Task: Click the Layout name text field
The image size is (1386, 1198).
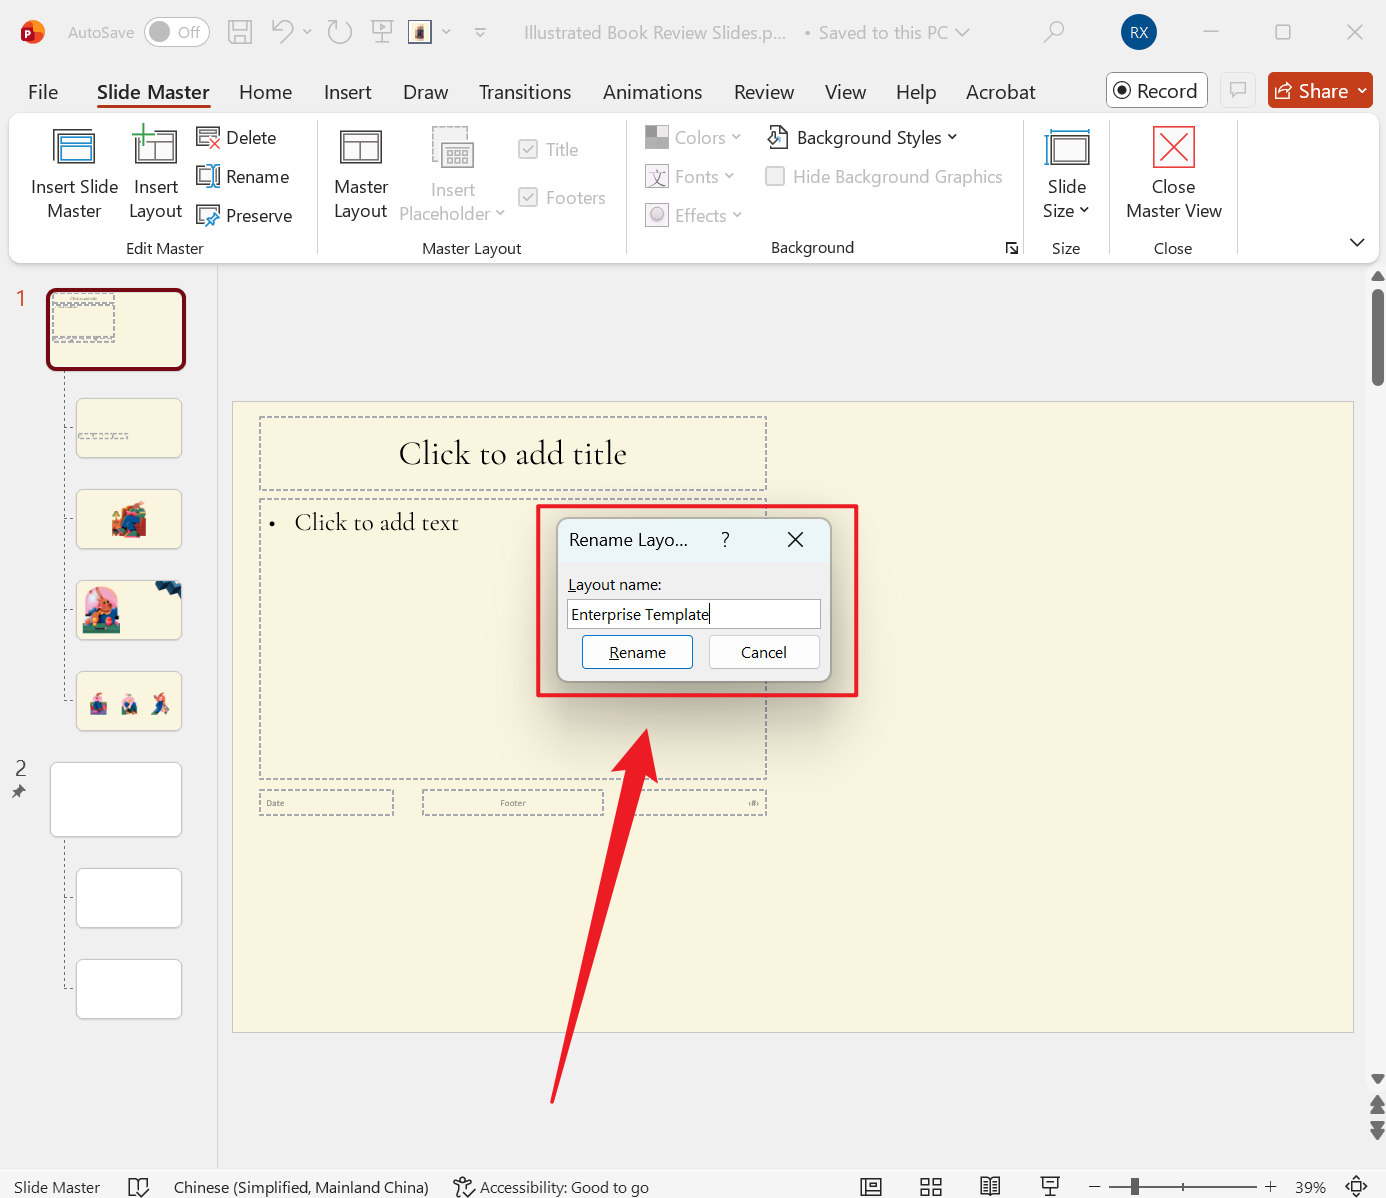Action: (693, 614)
